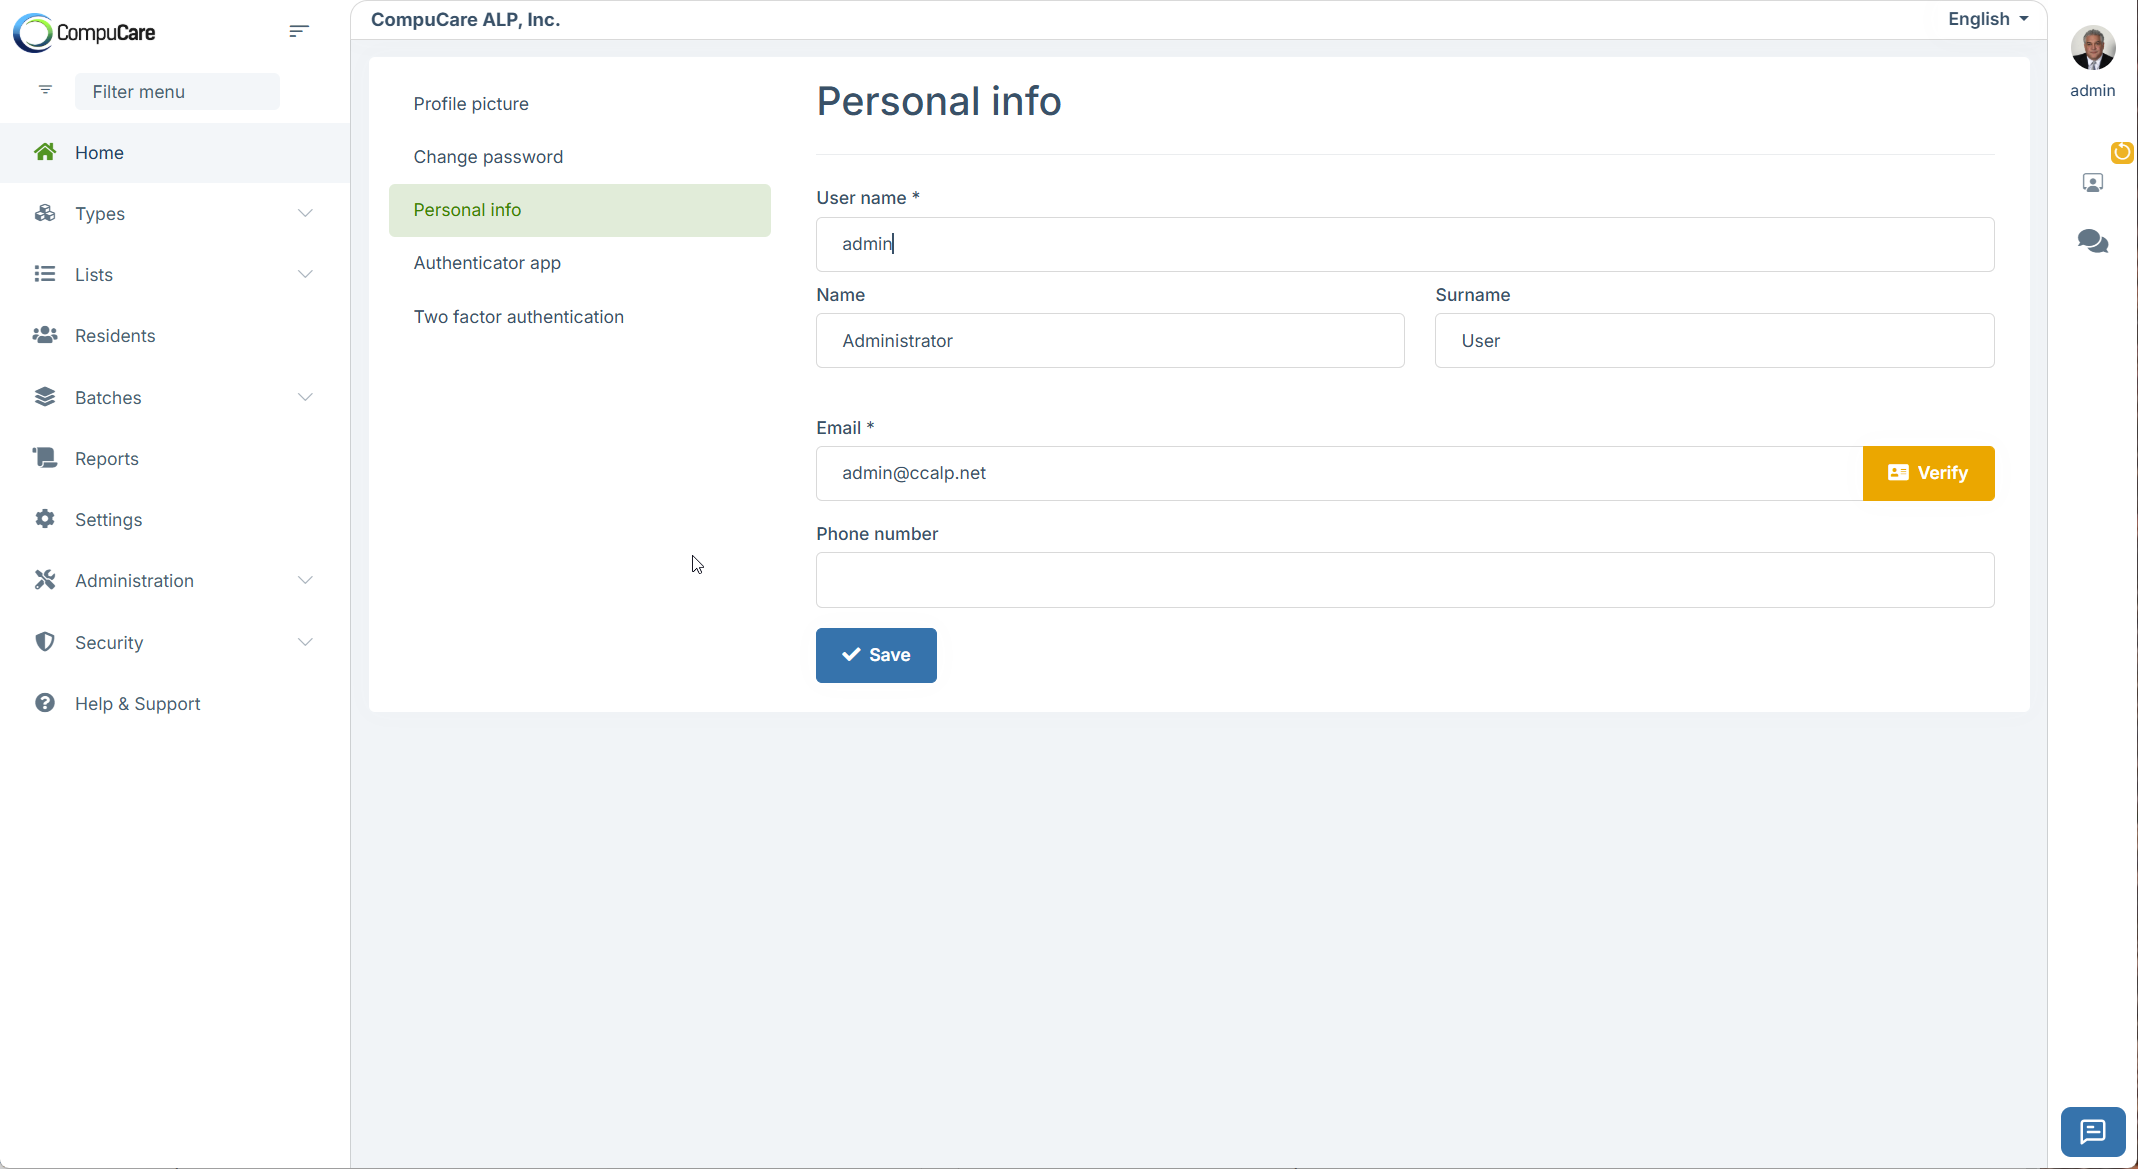Click the admin profile avatar
The width and height of the screenshot is (2138, 1169).
[x=2092, y=47]
